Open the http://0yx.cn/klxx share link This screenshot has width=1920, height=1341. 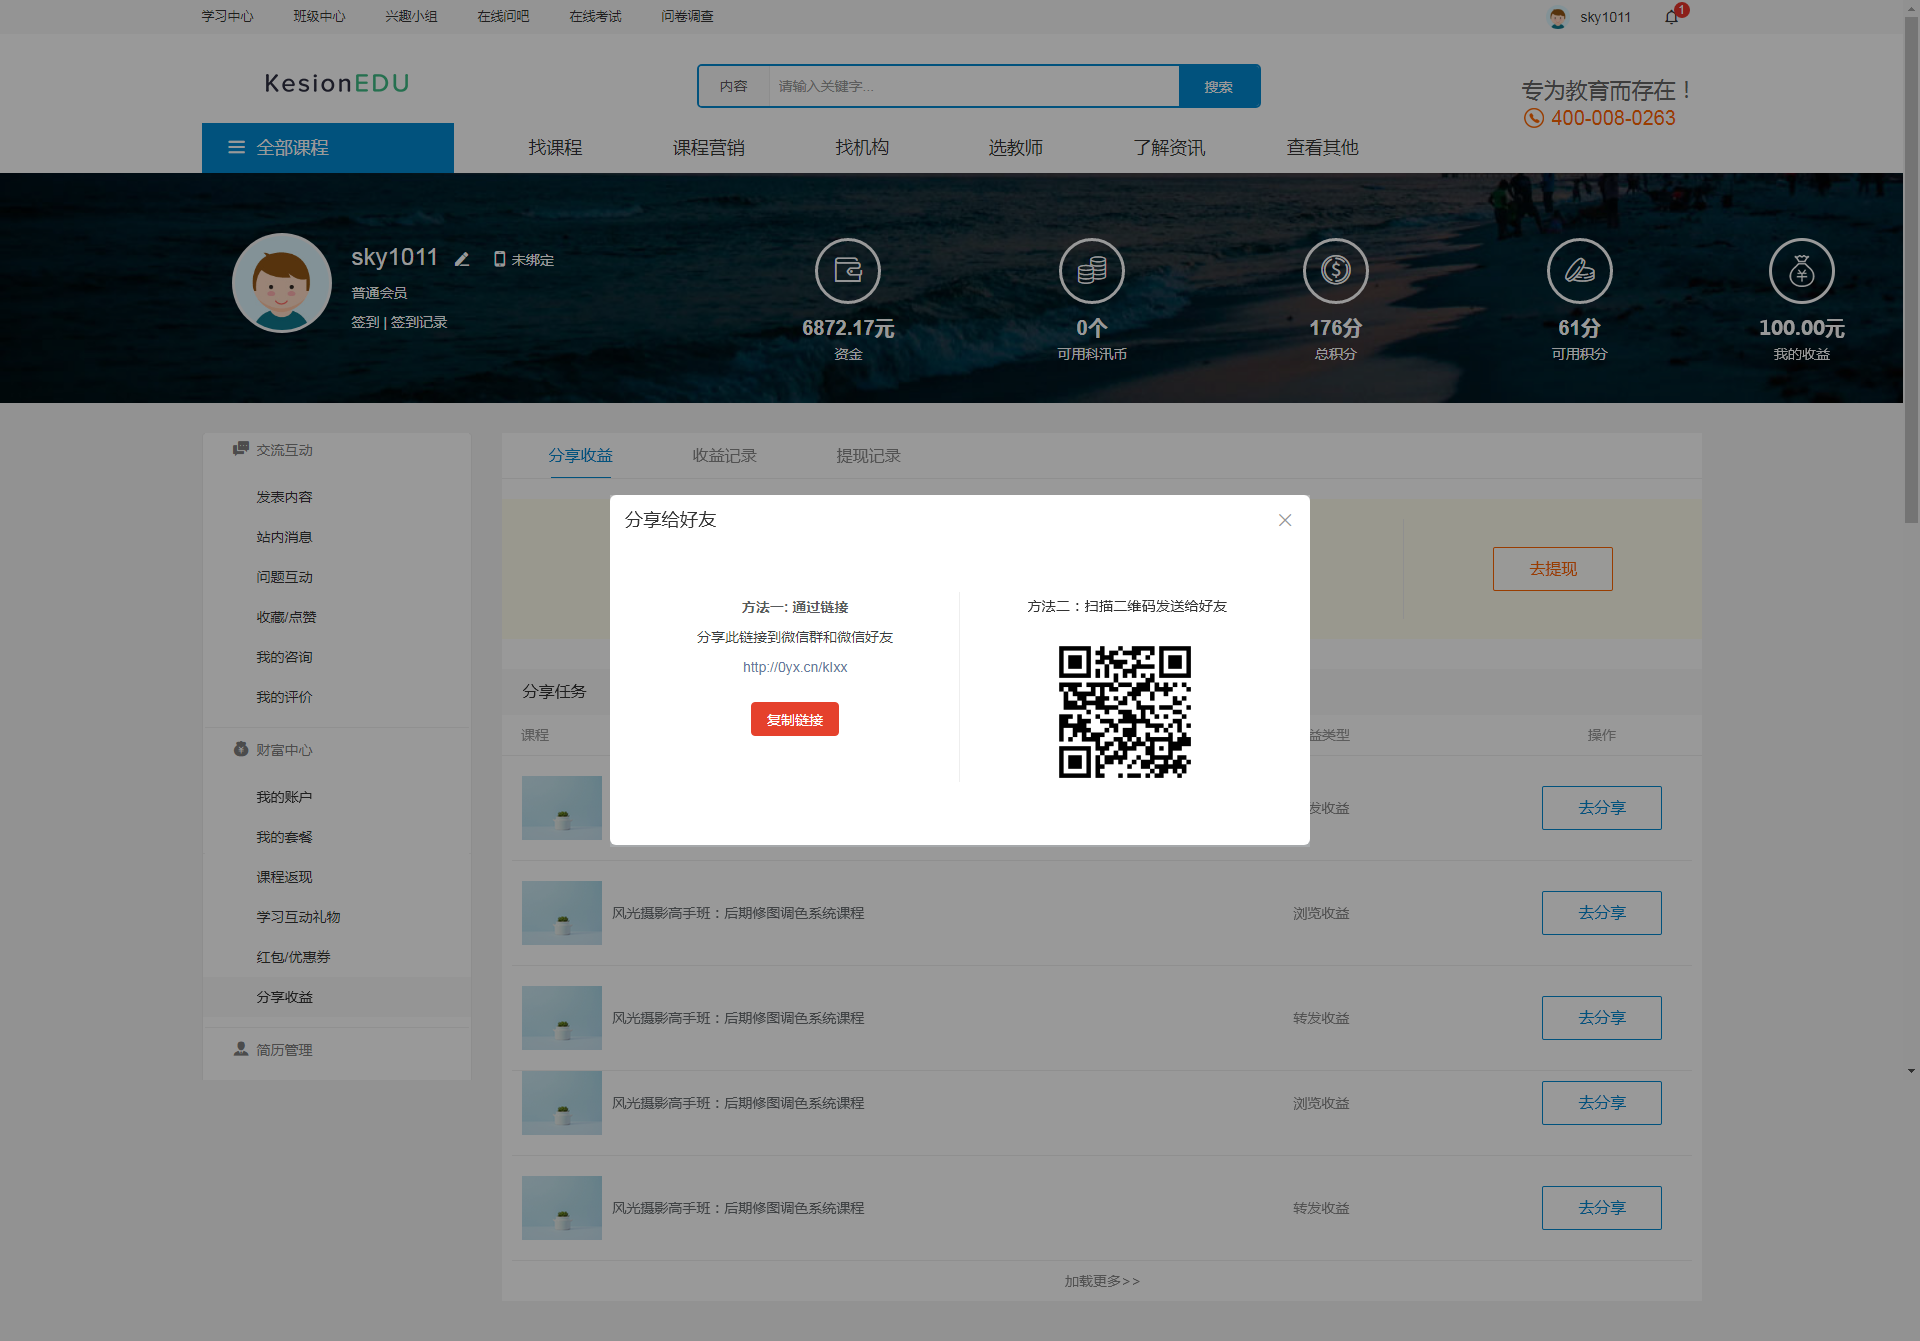(794, 667)
